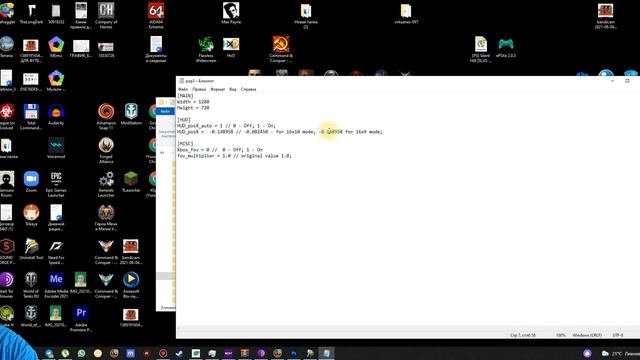Click the HUD_posX_auto line in Notepad
640x360 pixels.
click(227, 126)
